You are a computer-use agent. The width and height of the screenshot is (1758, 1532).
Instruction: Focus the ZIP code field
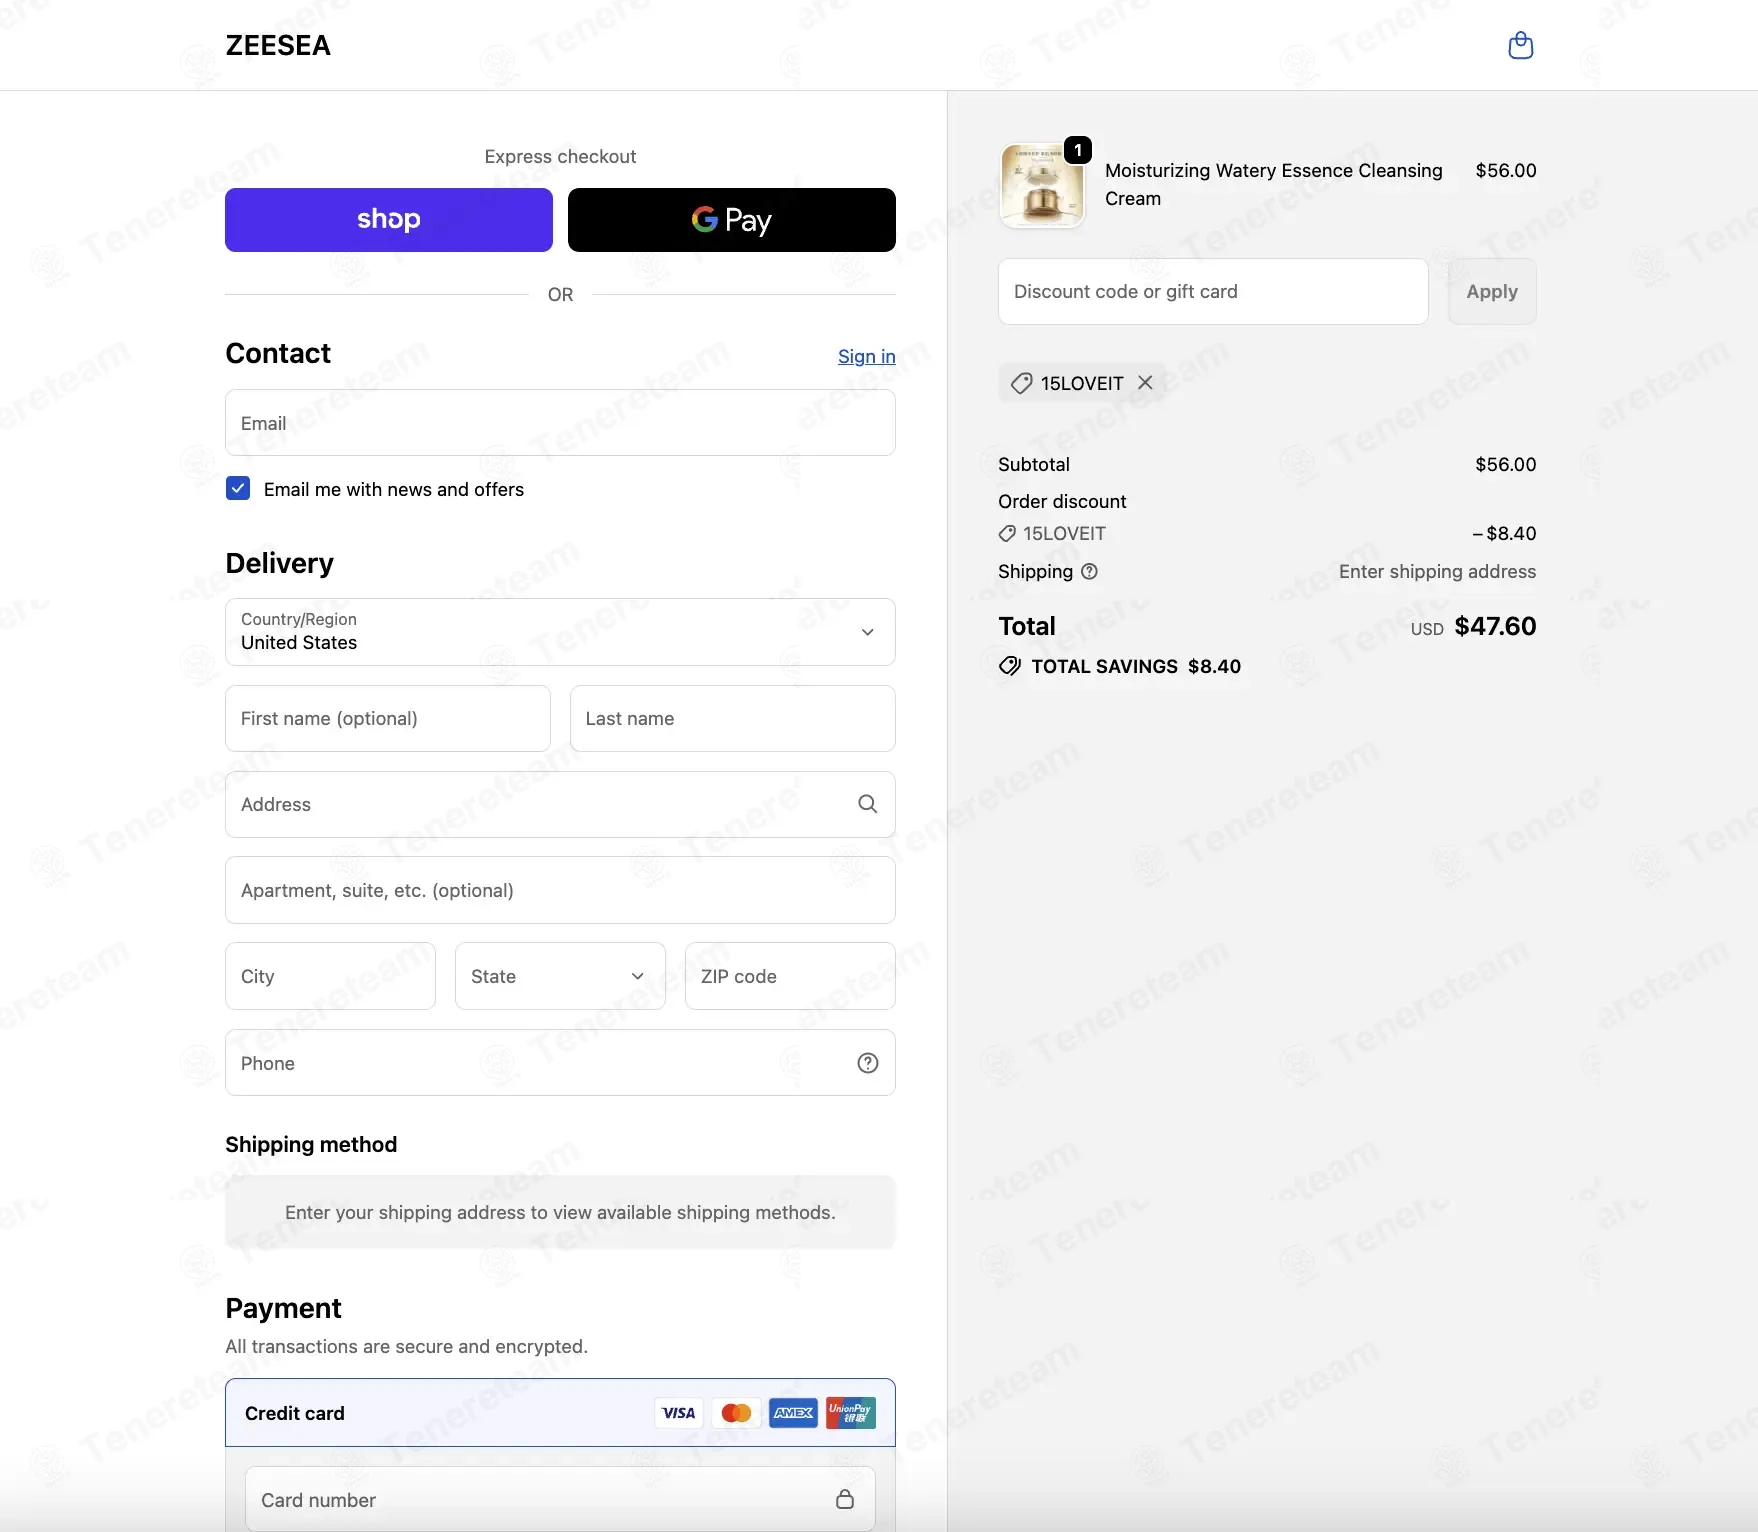[790, 976]
